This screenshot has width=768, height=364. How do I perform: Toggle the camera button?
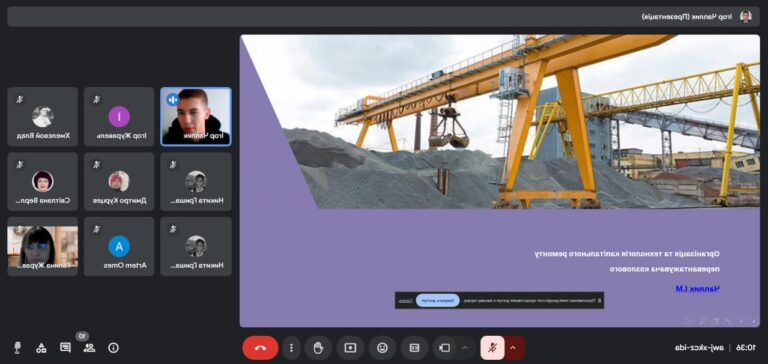point(444,348)
